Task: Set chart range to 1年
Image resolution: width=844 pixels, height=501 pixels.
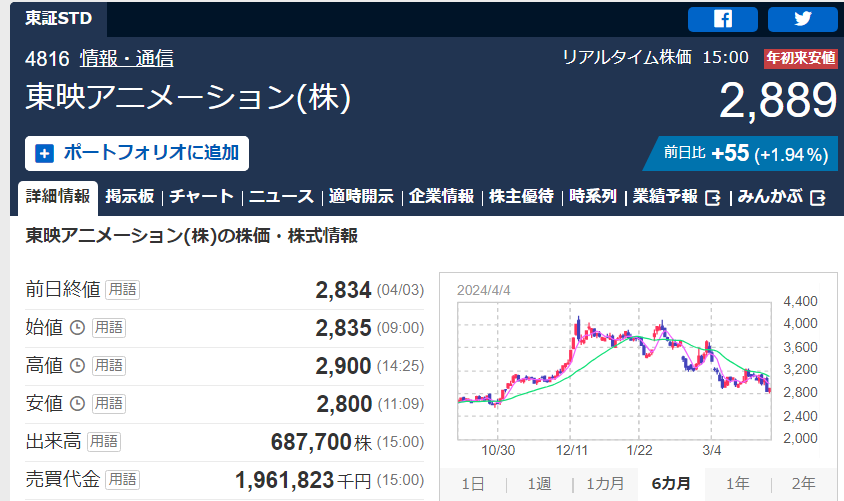Action: (x=737, y=484)
